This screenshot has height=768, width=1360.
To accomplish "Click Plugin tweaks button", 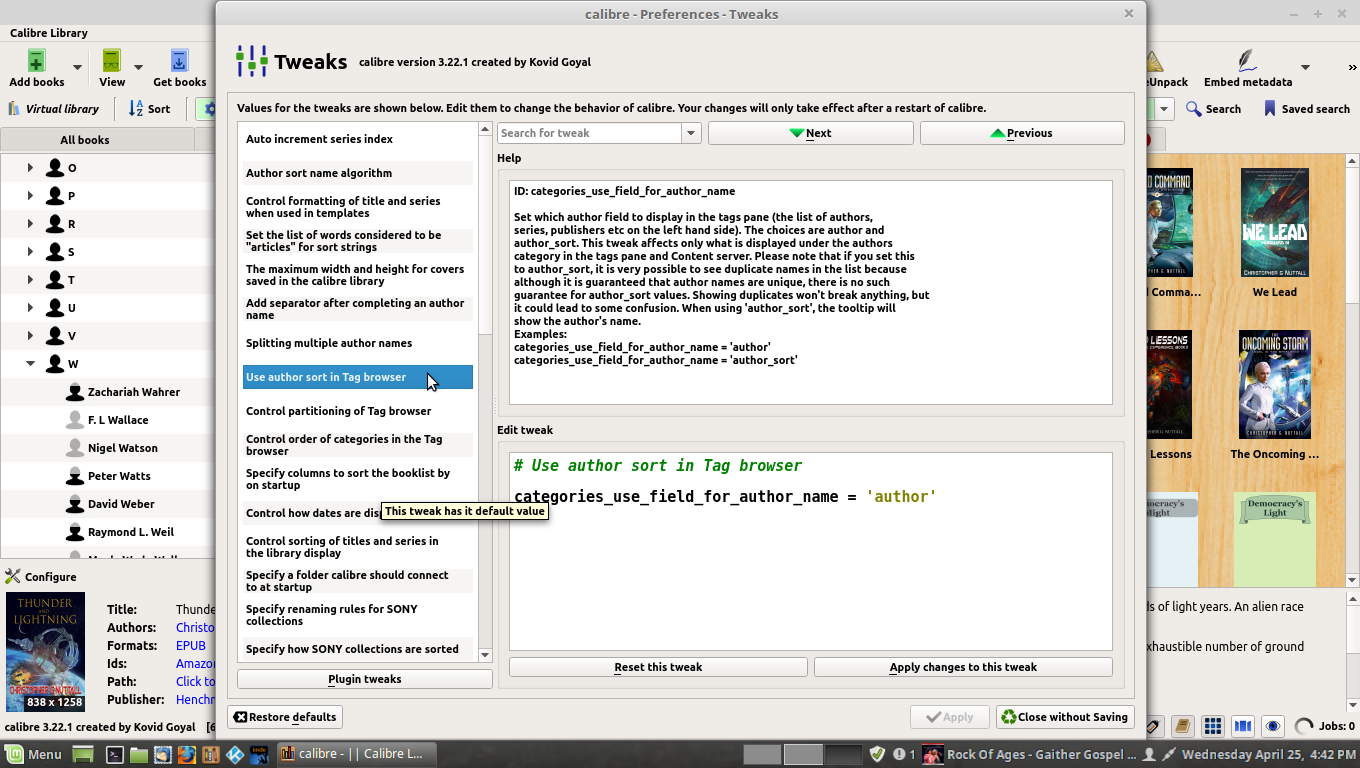I will pyautogui.click(x=365, y=679).
